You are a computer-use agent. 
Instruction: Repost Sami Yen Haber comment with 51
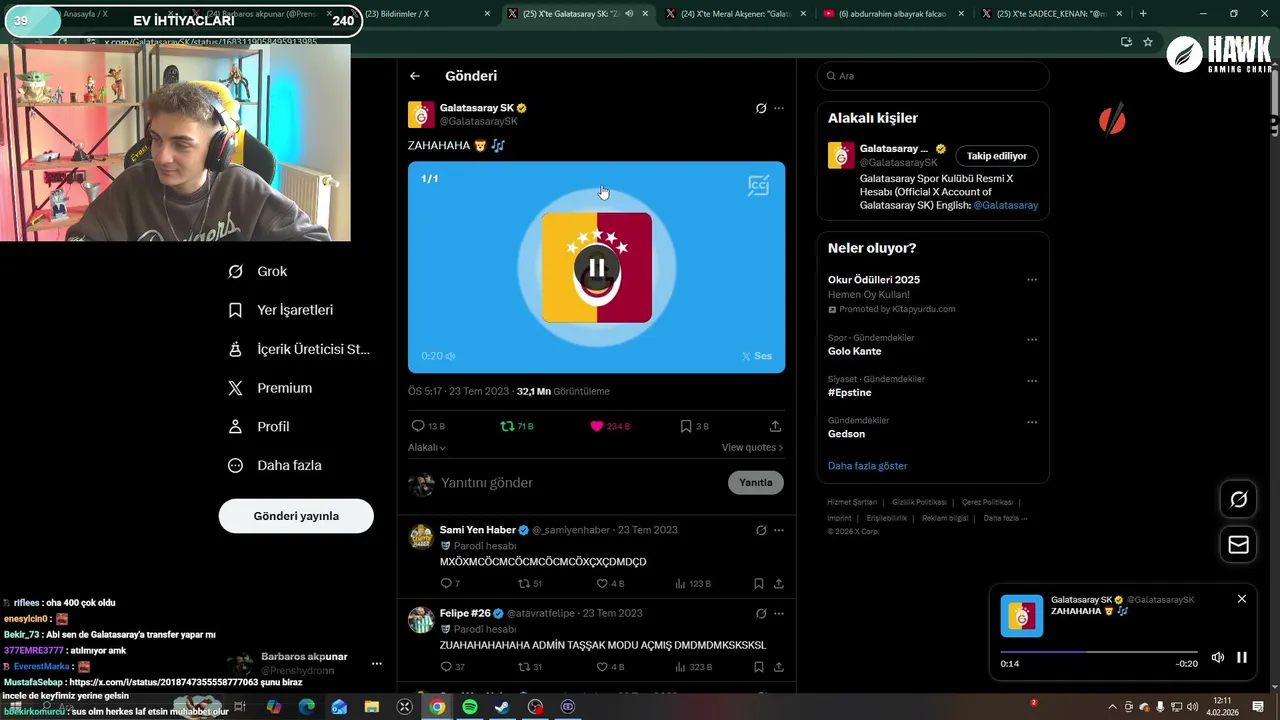[x=530, y=584]
